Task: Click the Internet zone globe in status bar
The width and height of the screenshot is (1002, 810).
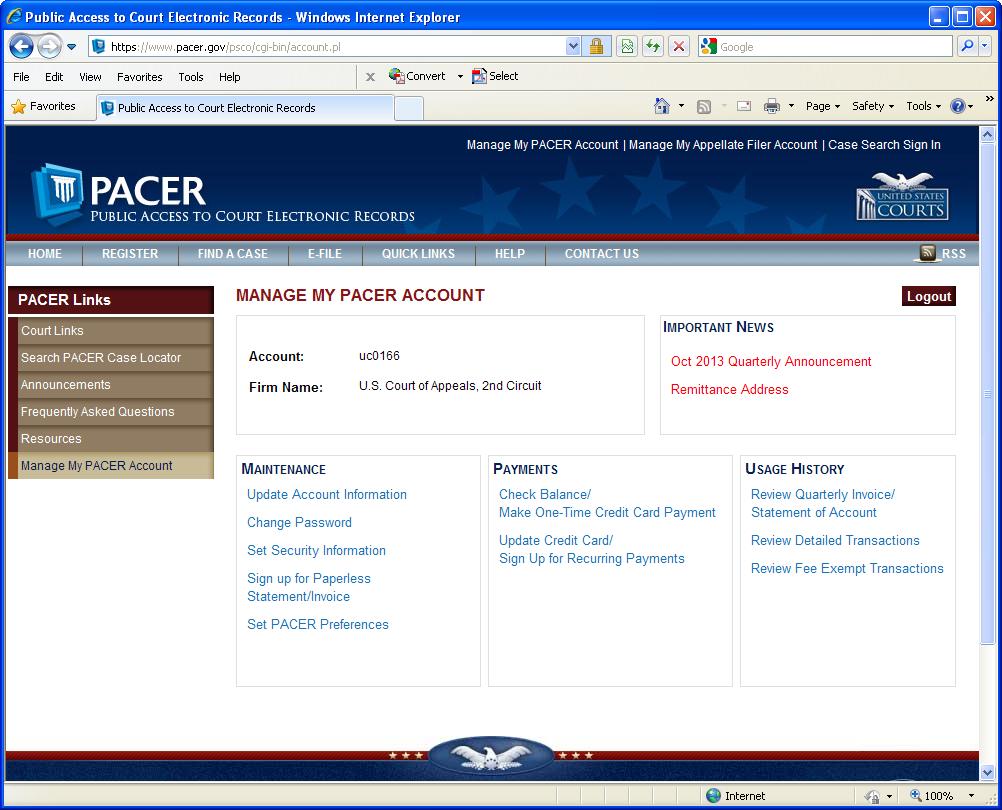Action: (713, 795)
